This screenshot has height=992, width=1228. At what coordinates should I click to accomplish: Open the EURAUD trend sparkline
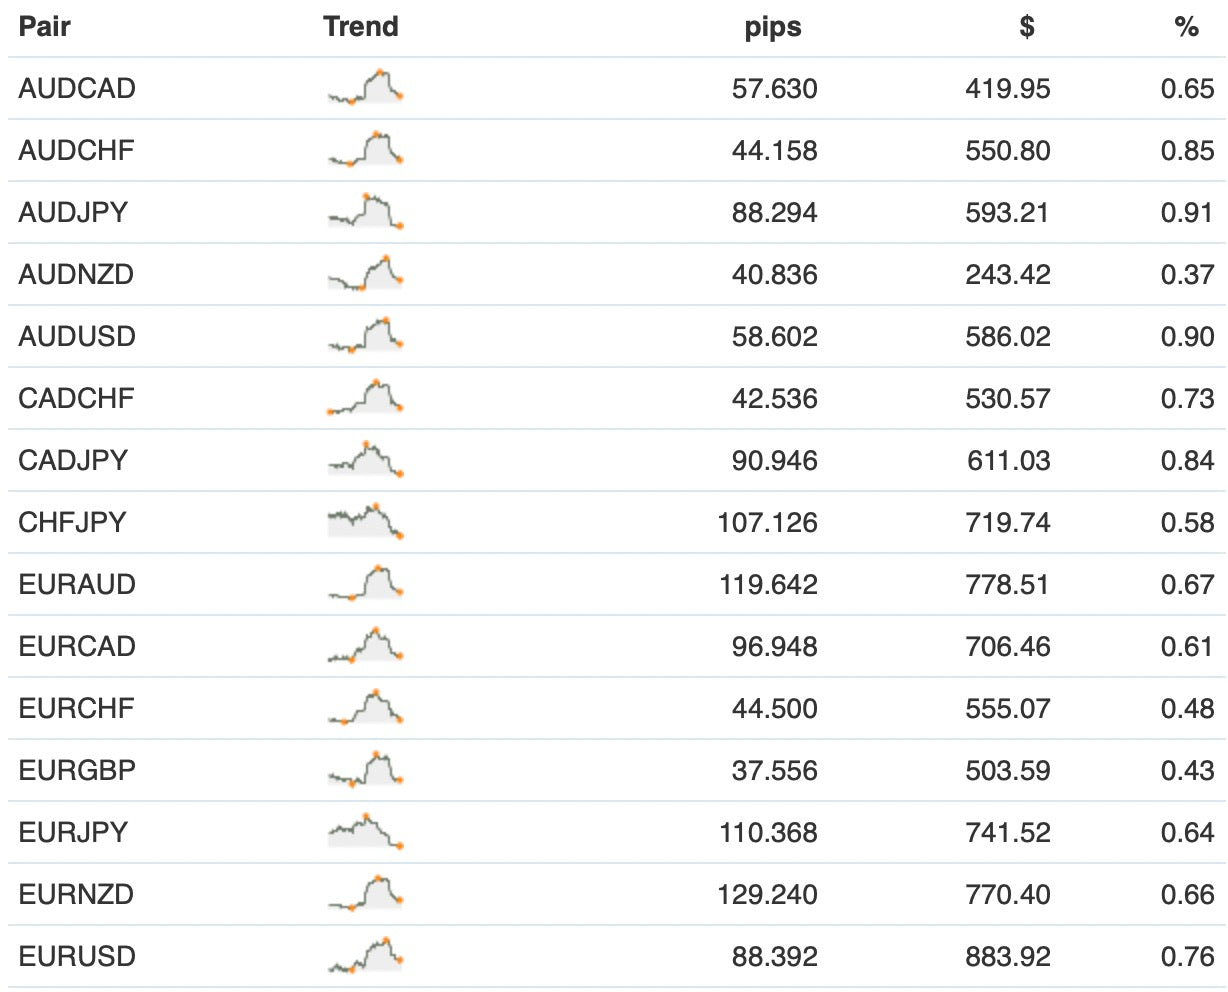[365, 584]
